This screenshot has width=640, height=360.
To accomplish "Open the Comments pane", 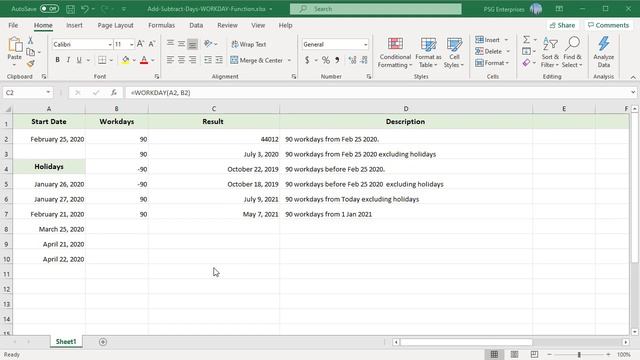I will pyautogui.click(x=608, y=25).
